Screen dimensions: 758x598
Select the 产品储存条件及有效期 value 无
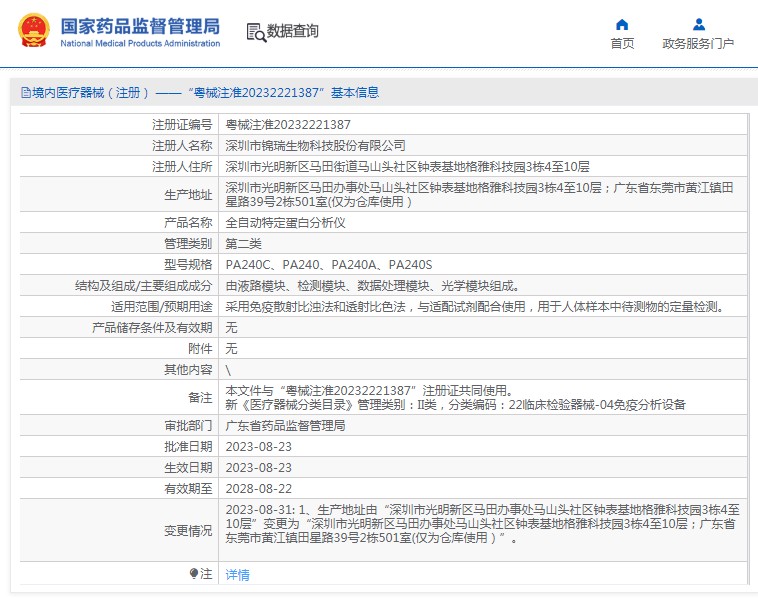pos(231,328)
